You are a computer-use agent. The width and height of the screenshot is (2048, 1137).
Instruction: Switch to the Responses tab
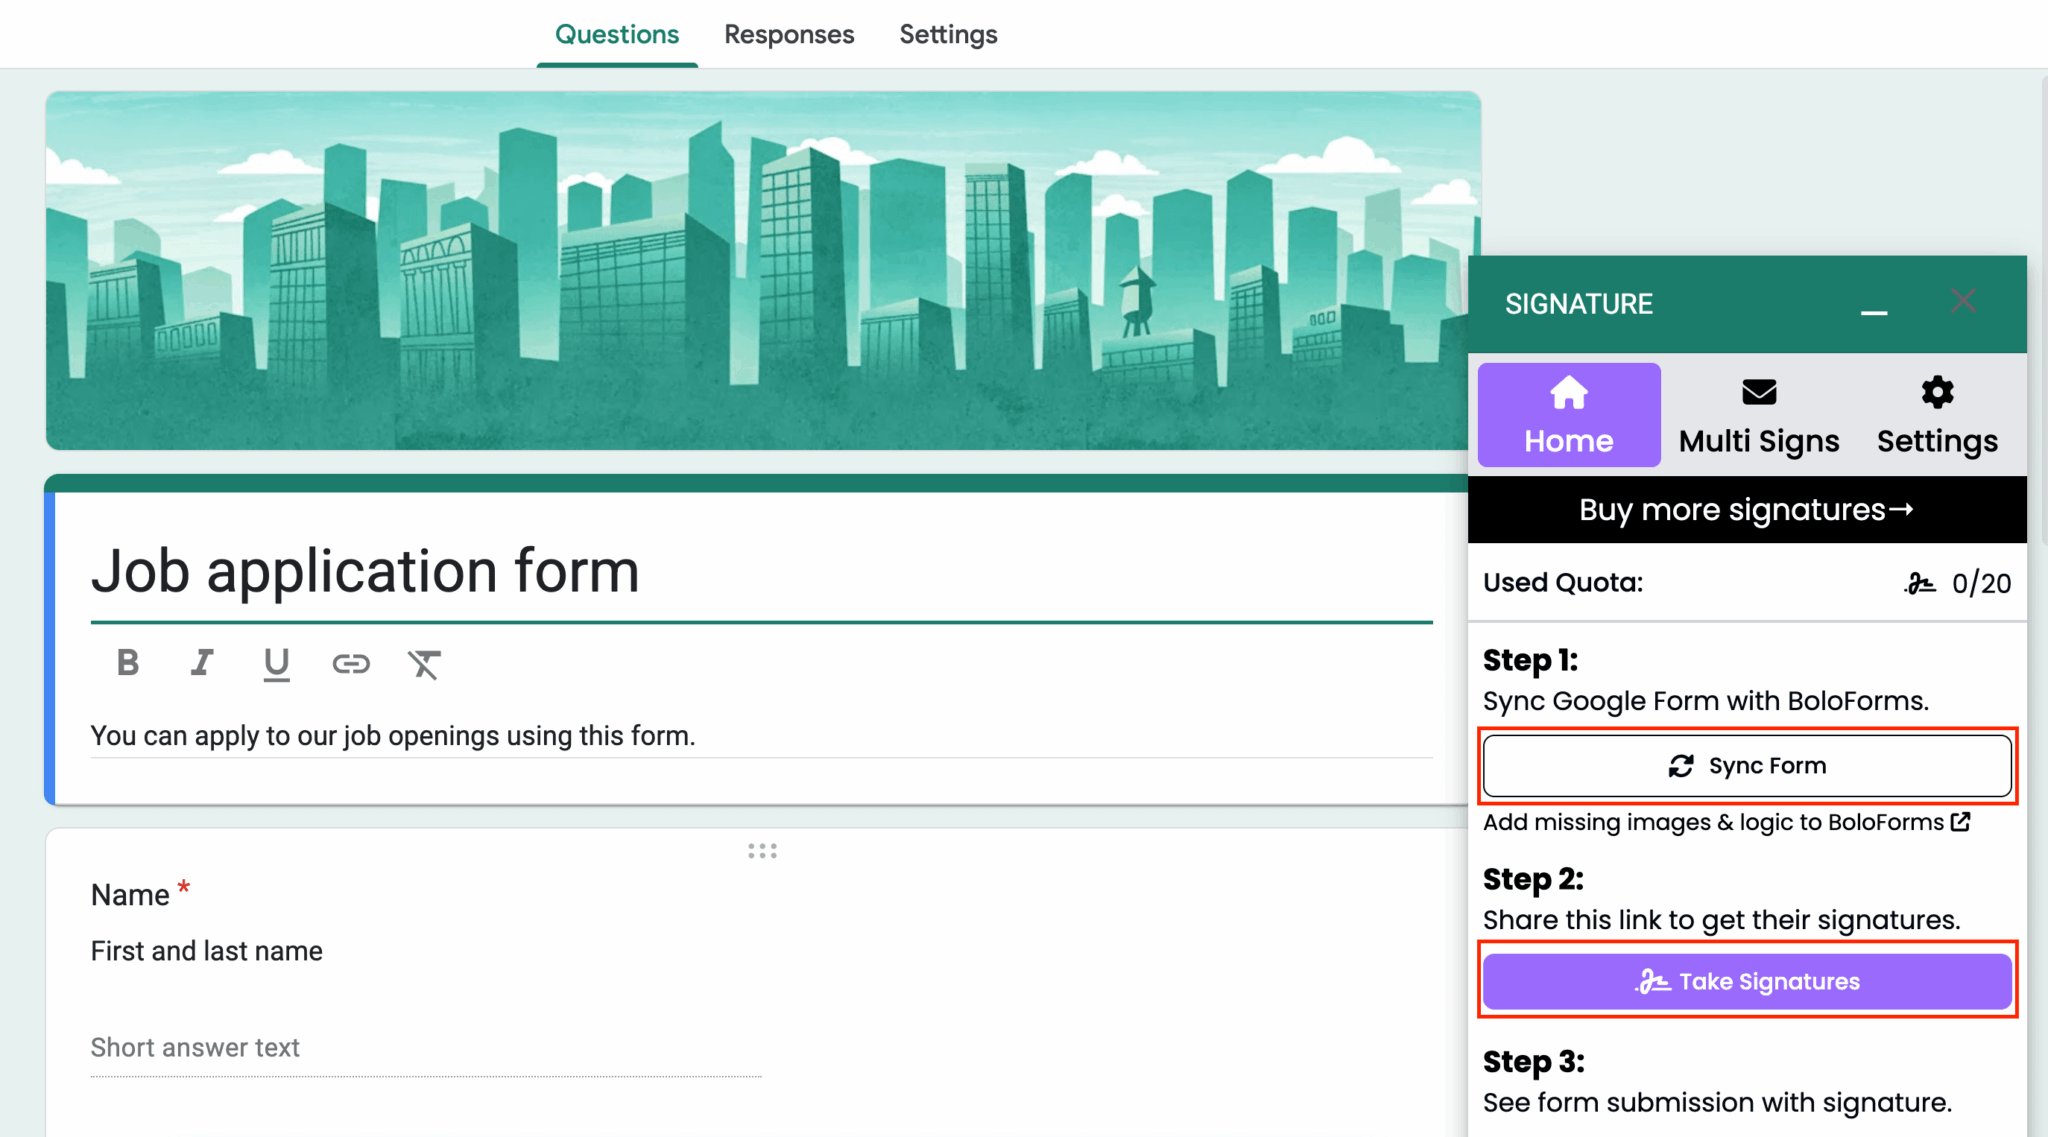[789, 33]
